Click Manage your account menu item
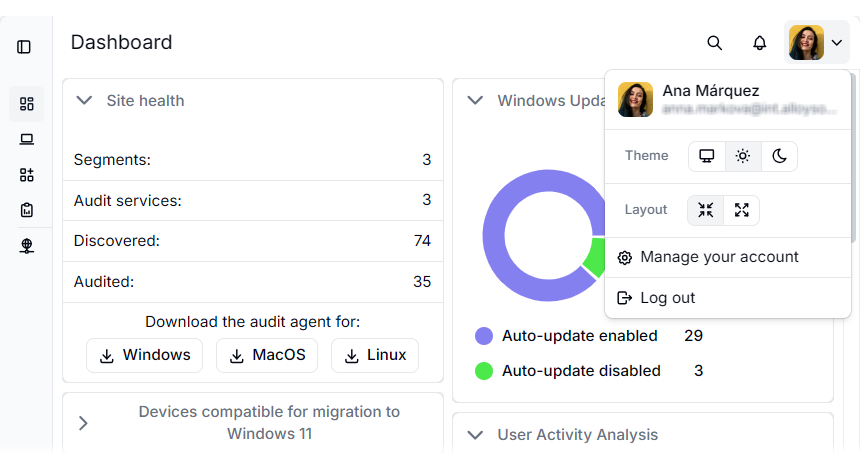 (719, 258)
